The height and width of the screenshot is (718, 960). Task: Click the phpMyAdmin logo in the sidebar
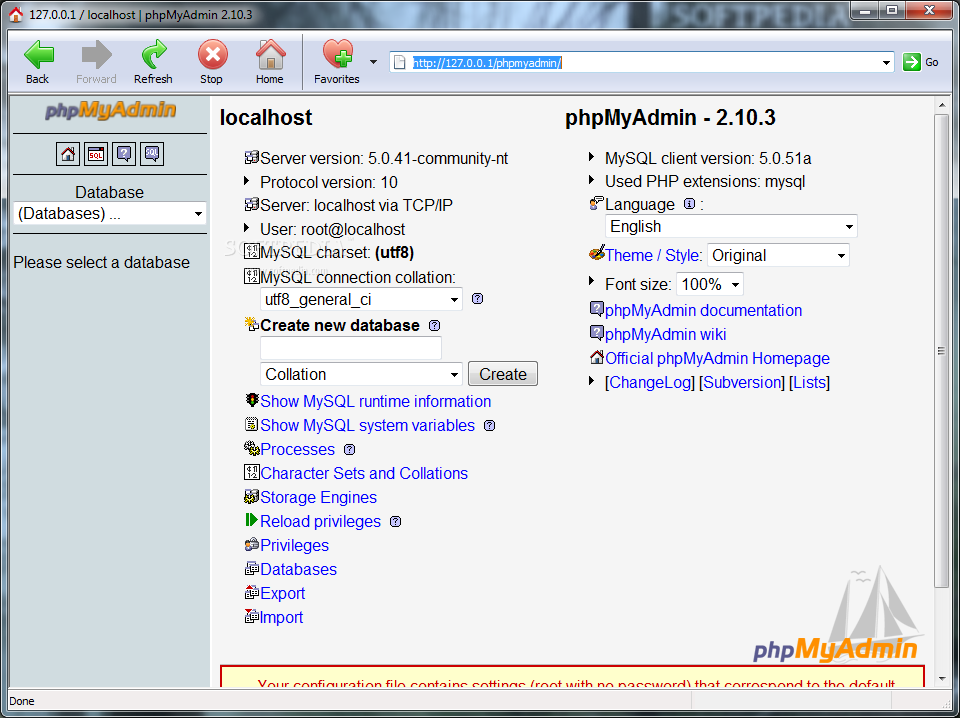click(110, 110)
